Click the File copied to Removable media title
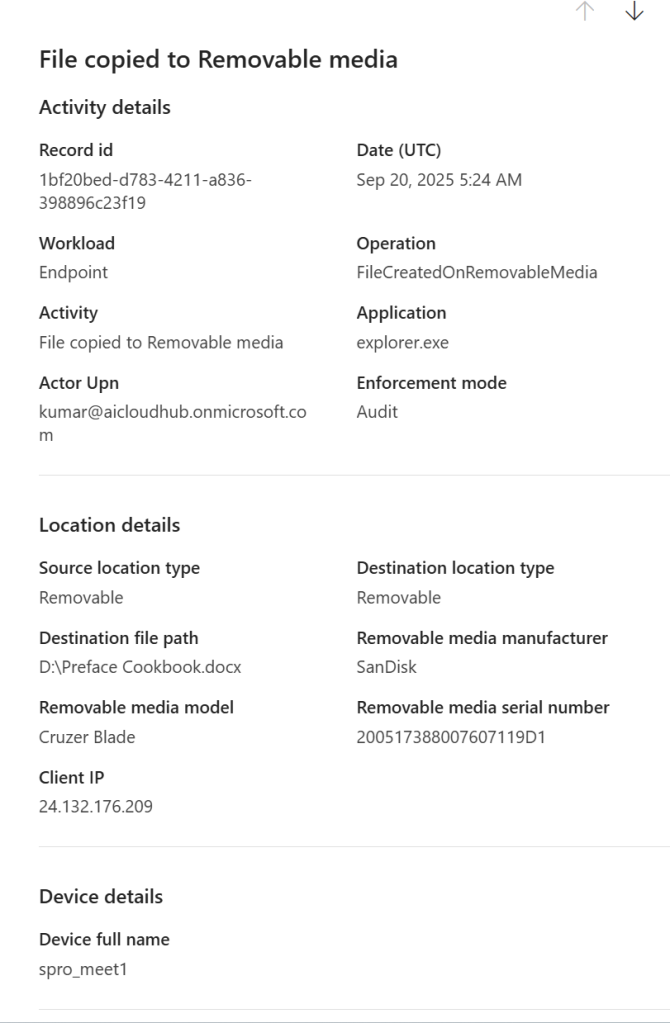This screenshot has width=670, height=1023. 218,59
